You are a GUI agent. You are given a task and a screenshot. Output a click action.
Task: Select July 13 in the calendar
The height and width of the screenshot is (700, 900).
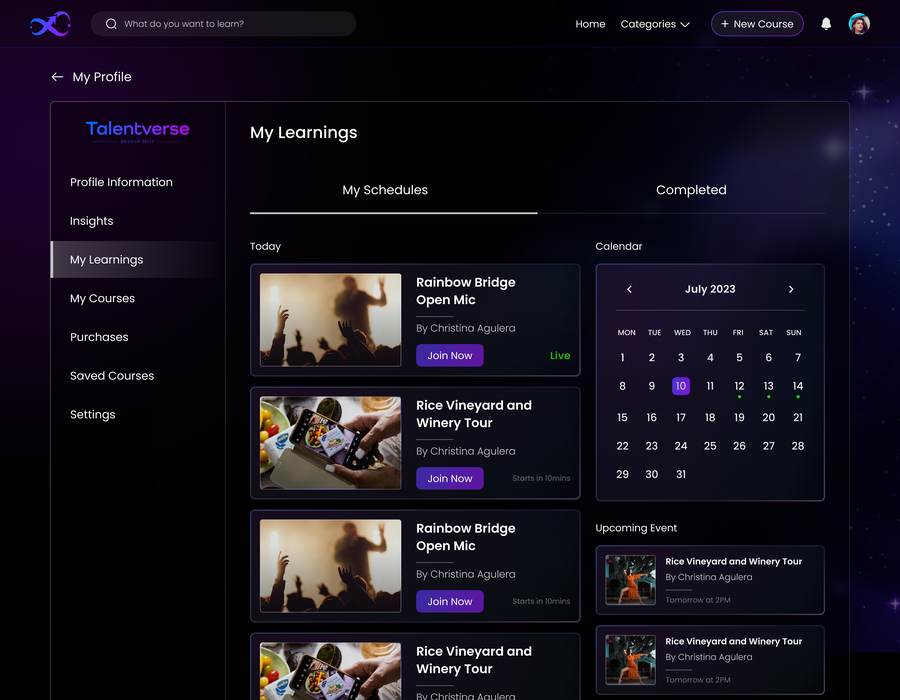click(769, 386)
